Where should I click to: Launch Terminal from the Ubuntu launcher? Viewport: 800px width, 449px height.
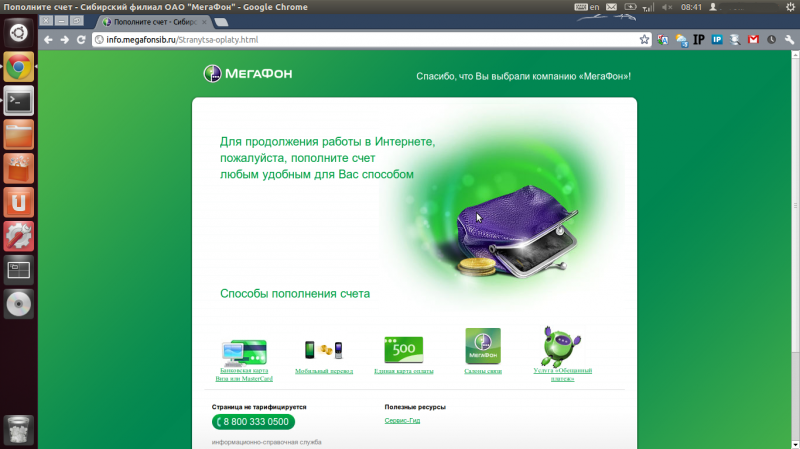pyautogui.click(x=18, y=100)
